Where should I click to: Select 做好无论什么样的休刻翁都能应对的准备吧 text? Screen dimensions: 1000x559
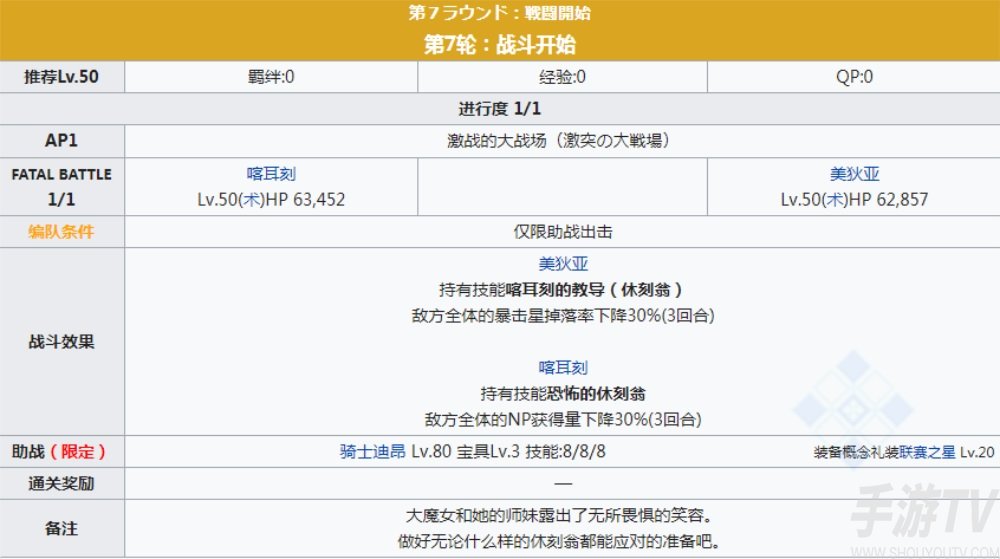pyautogui.click(x=555, y=541)
